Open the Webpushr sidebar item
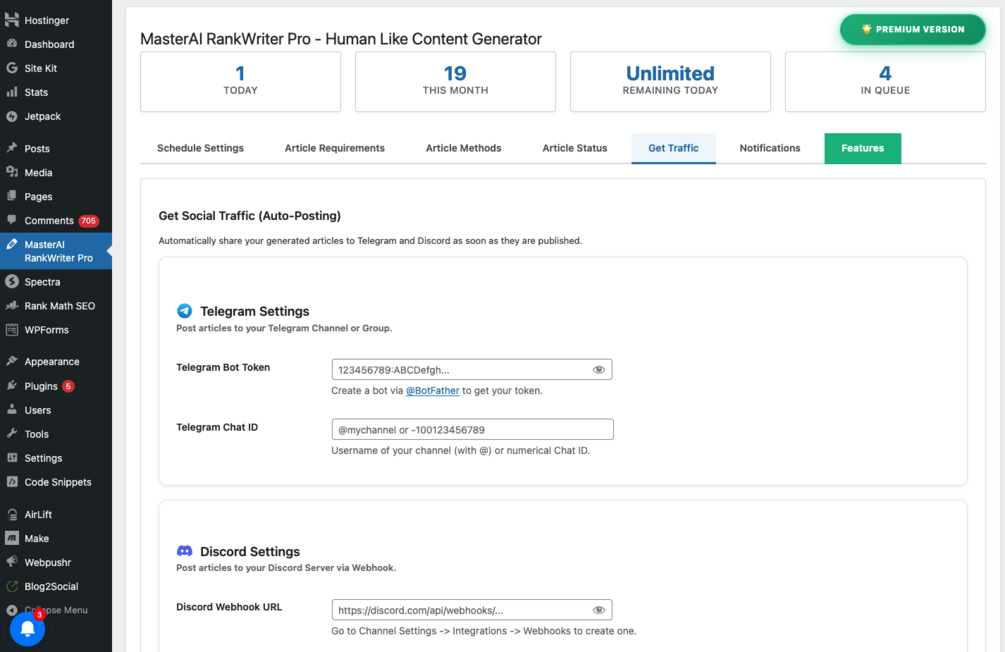This screenshot has height=652, width=1005. [48, 562]
